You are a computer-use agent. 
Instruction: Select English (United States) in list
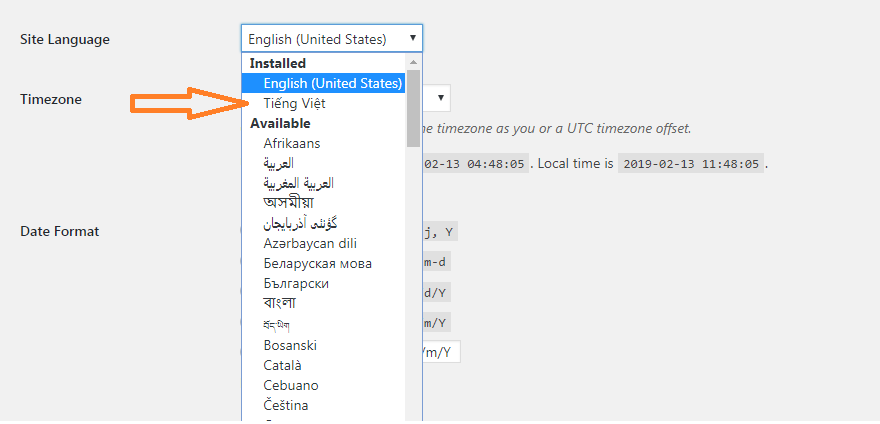click(324, 84)
